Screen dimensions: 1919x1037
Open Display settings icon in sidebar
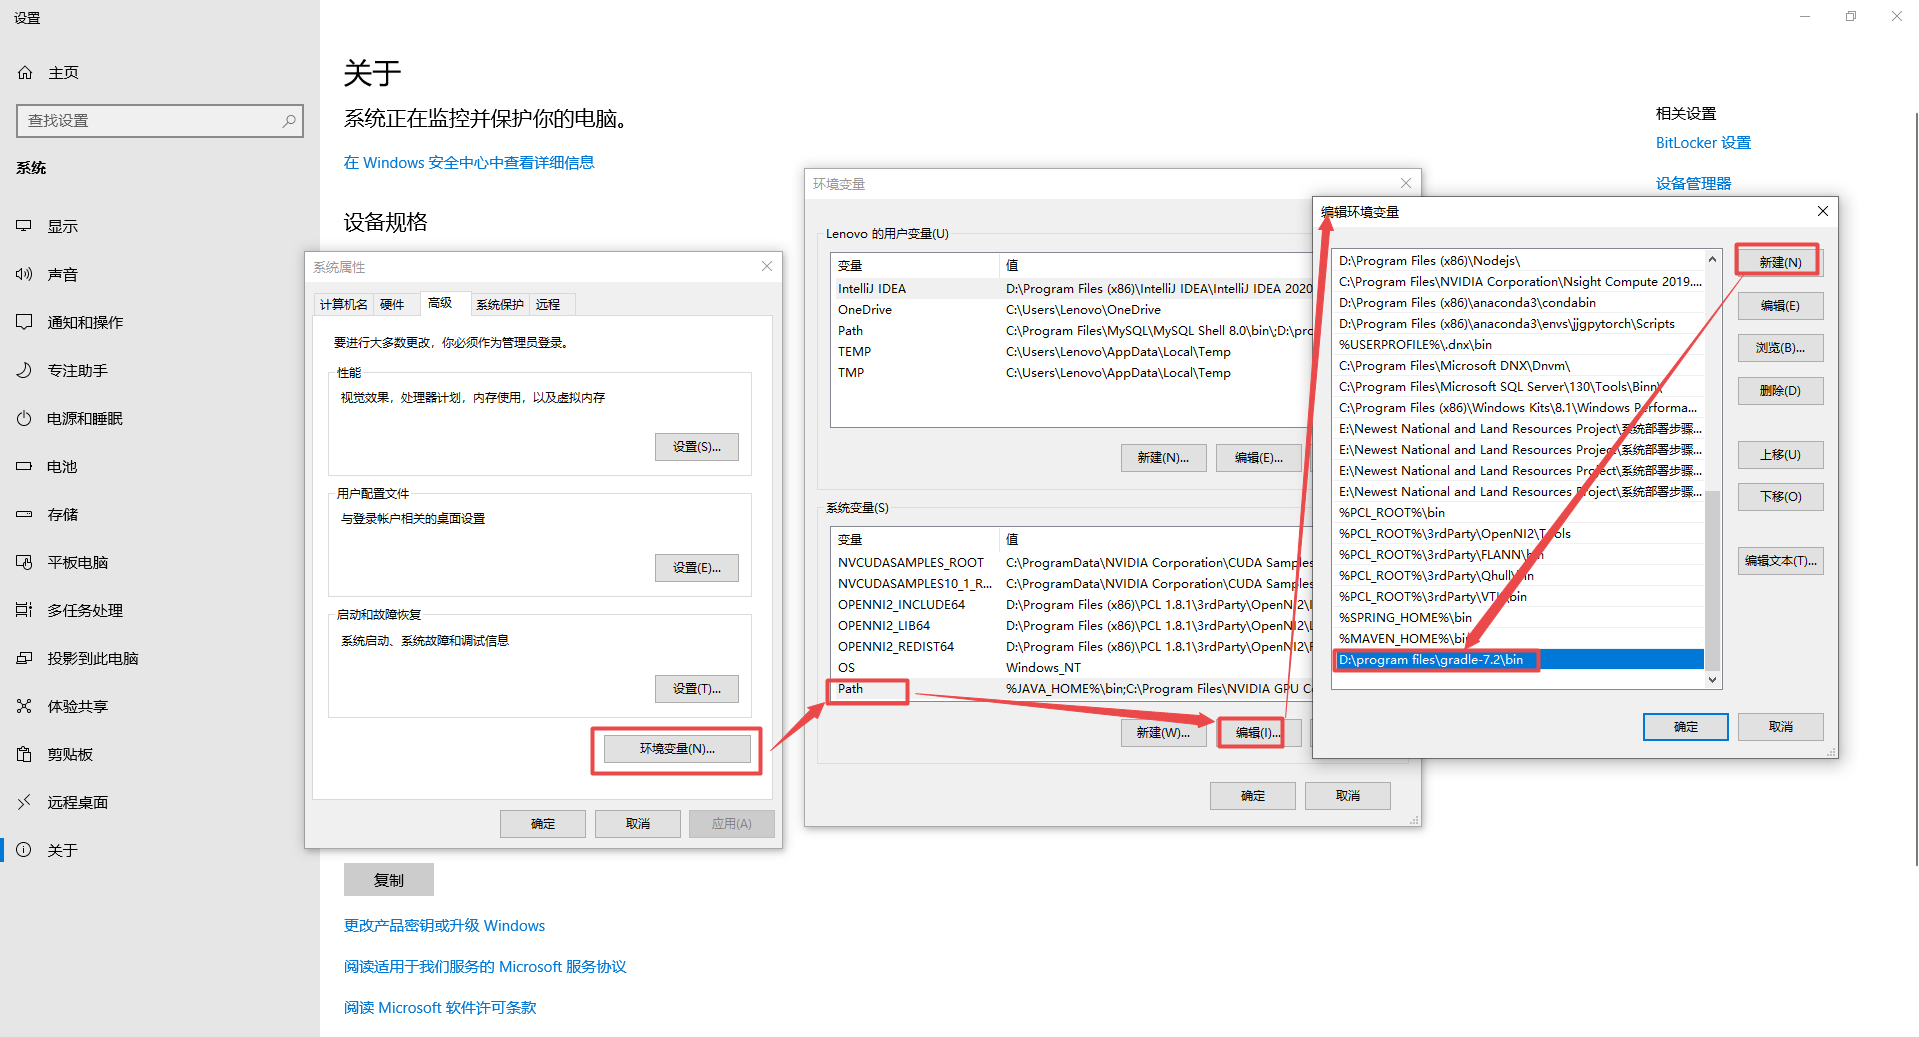click(24, 226)
